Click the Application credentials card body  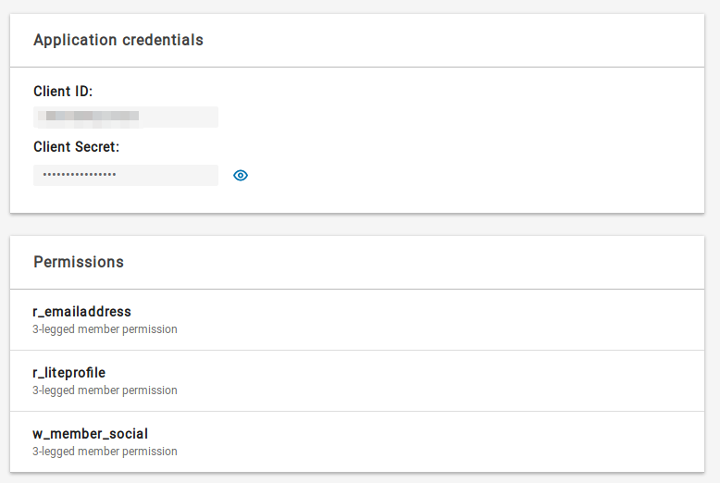click(x=357, y=140)
